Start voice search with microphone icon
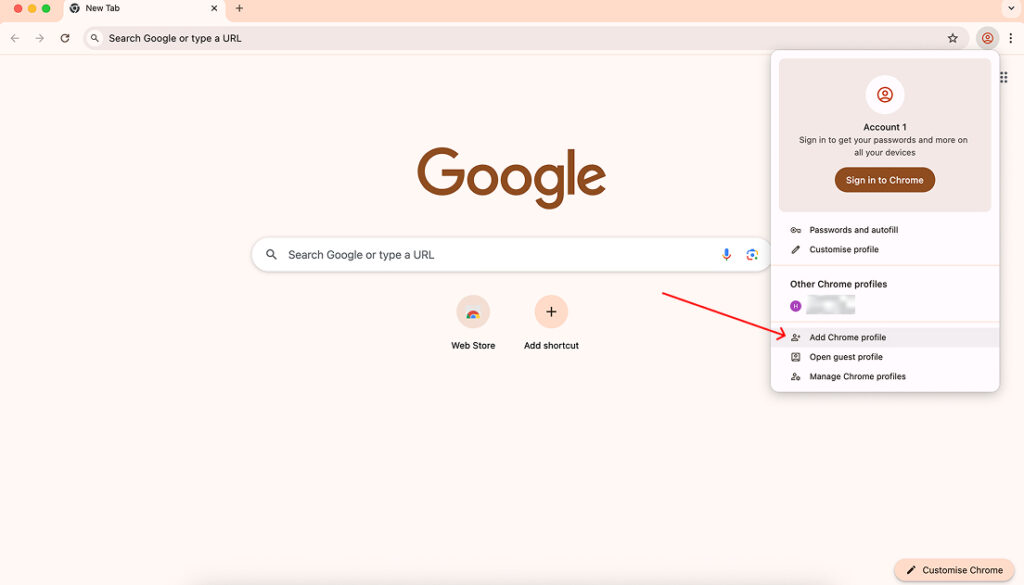Image resolution: width=1024 pixels, height=585 pixels. tap(727, 255)
